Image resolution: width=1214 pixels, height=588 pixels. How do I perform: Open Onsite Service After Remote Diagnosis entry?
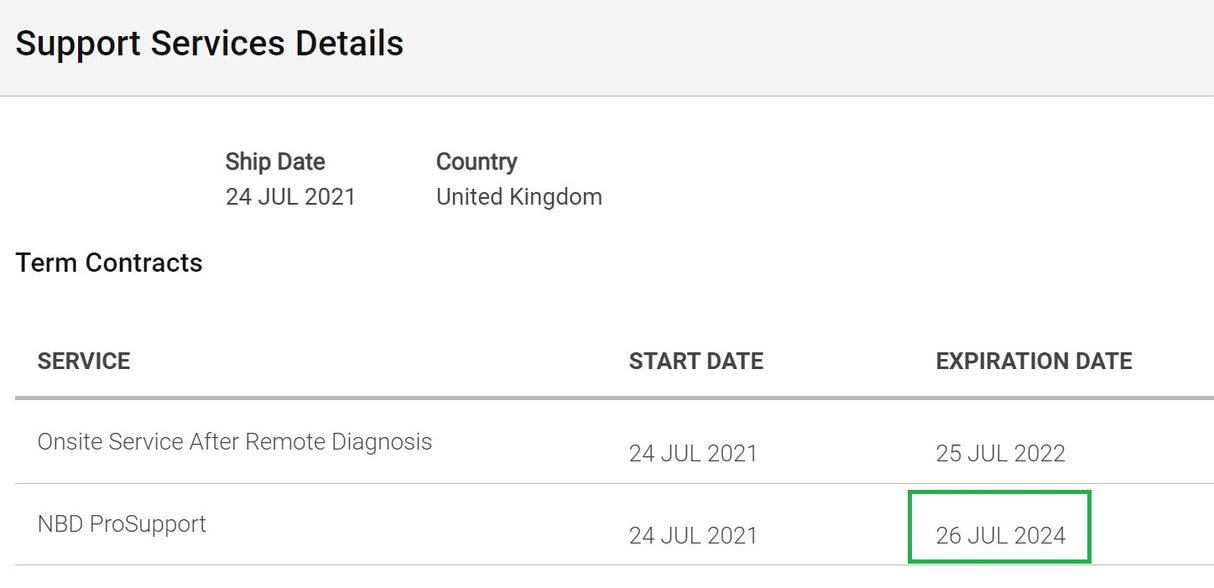234,442
